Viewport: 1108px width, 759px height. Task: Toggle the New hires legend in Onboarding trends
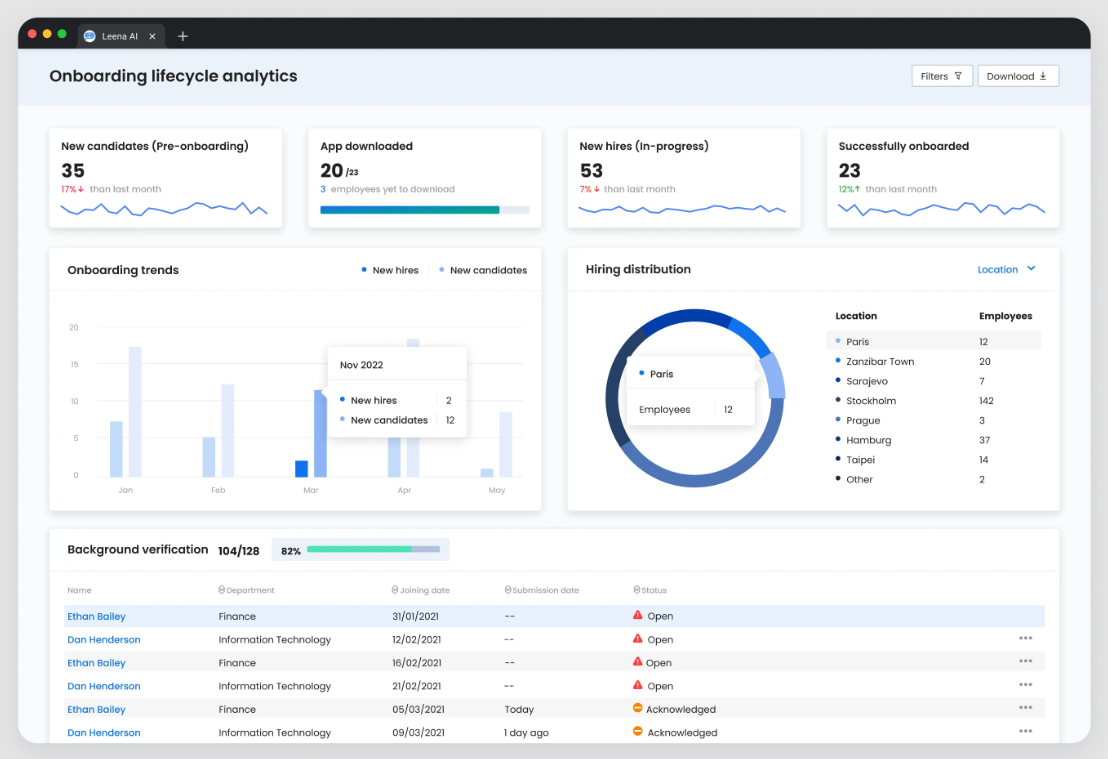coord(389,269)
